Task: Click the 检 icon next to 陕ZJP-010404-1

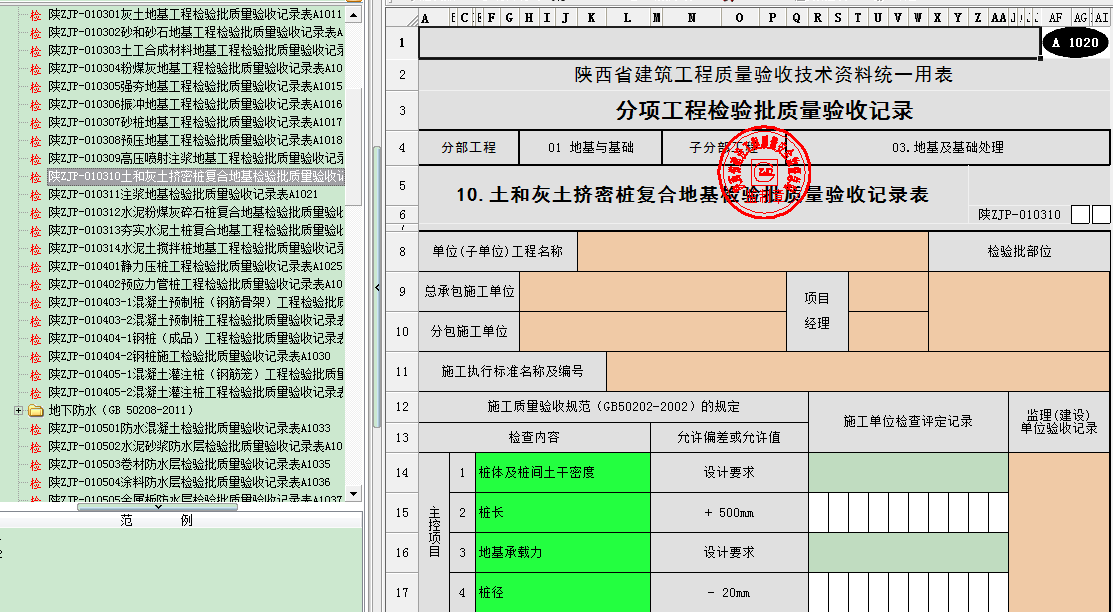Action: (36, 339)
